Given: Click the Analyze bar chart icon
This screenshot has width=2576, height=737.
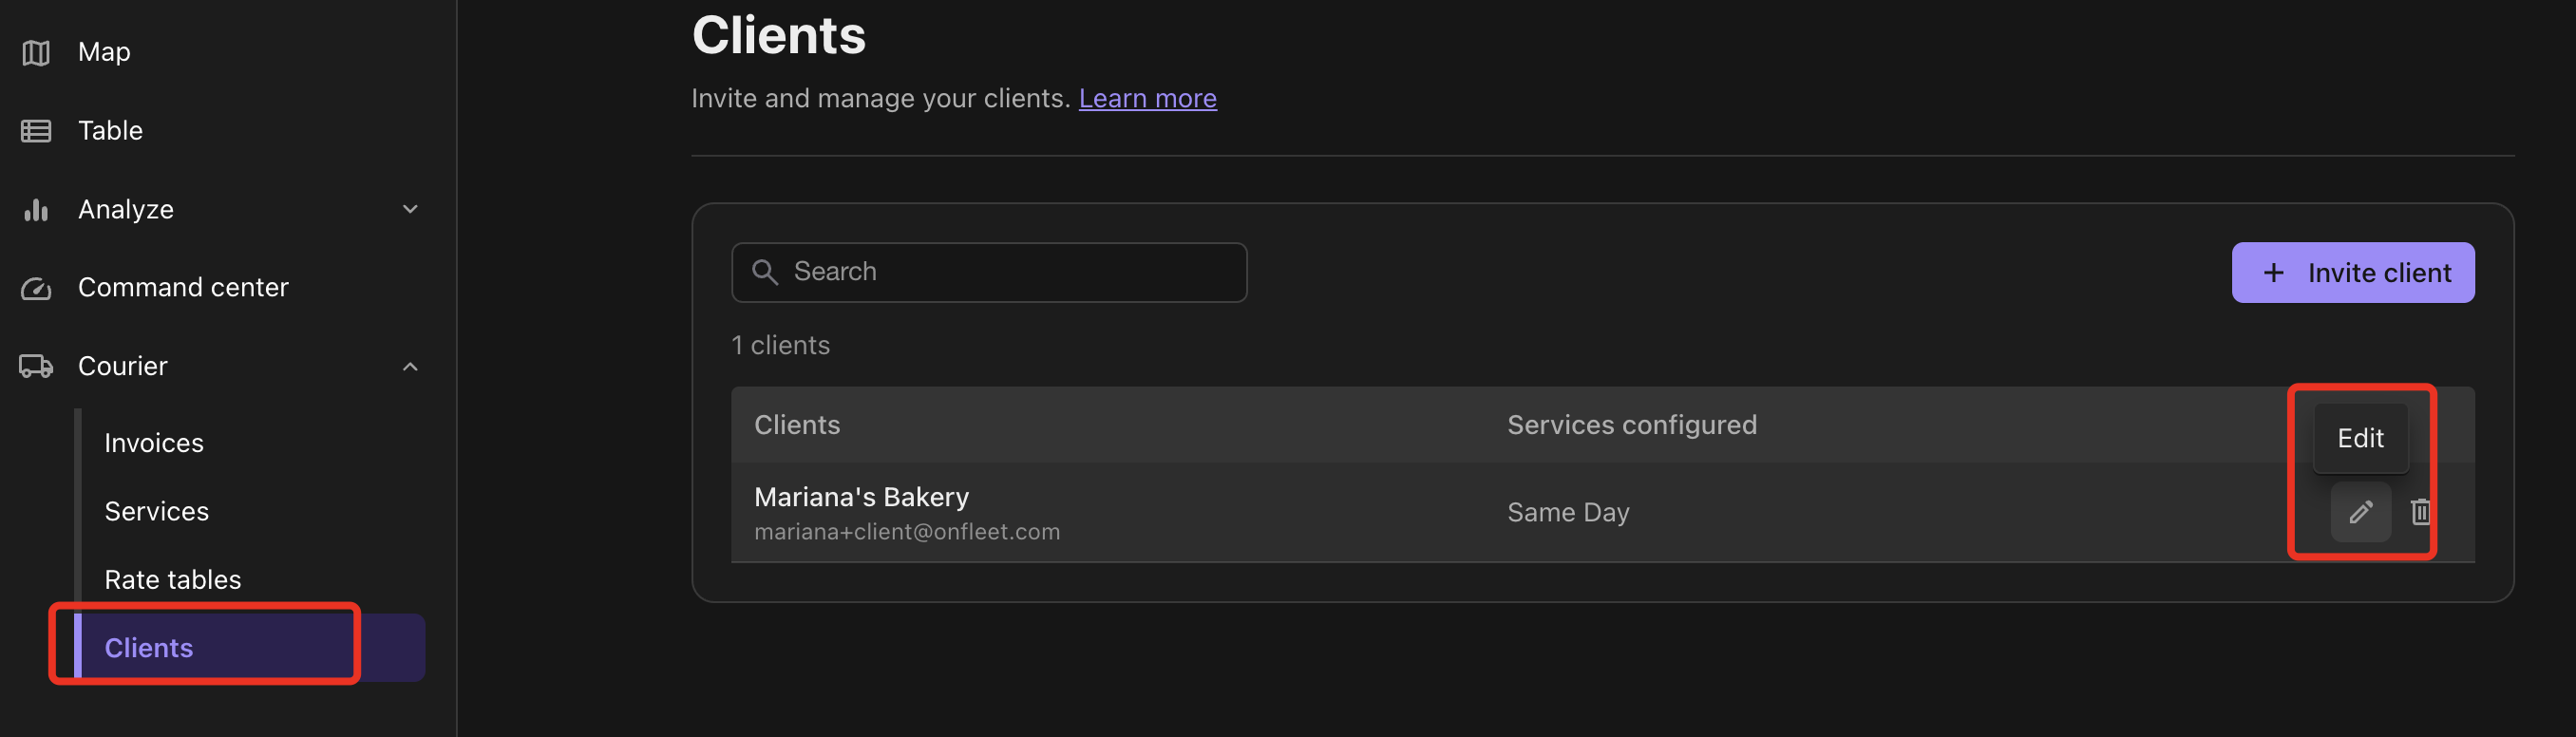Looking at the screenshot, I should [x=36, y=209].
